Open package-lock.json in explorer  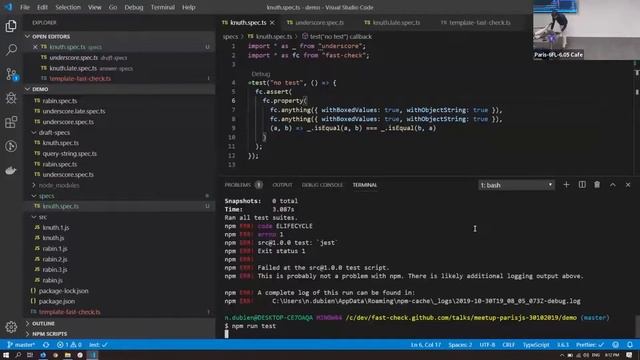tap(63, 291)
